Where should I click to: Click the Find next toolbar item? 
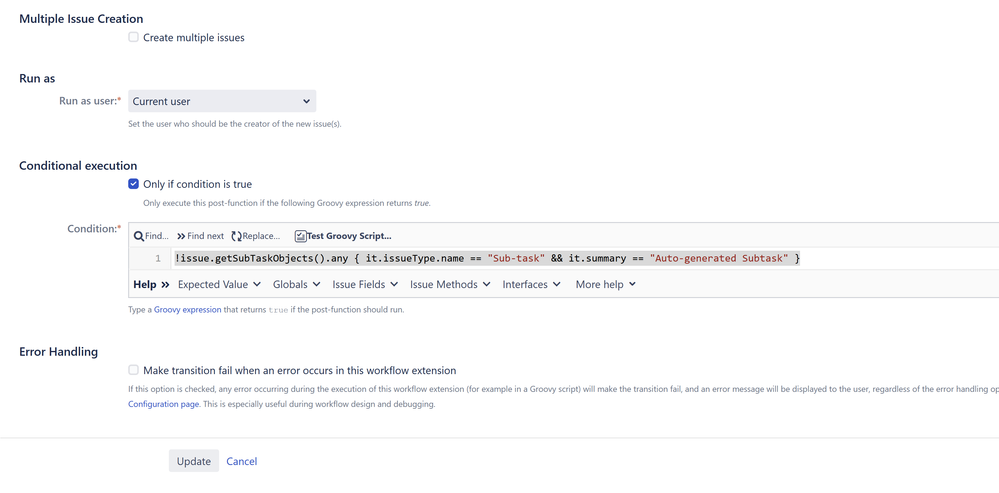(x=200, y=236)
